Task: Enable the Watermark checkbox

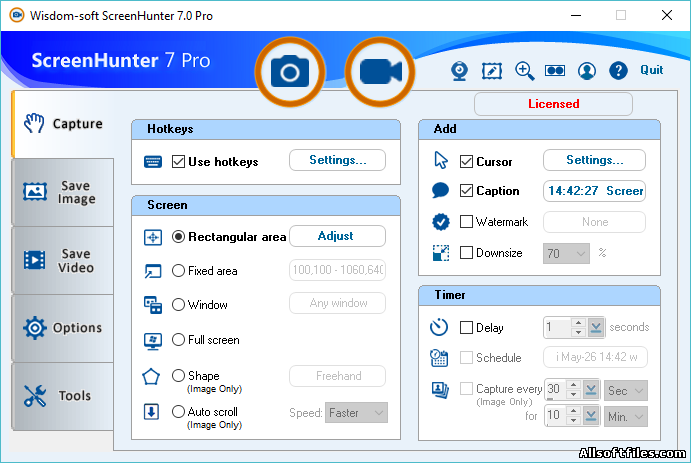Action: click(x=466, y=222)
